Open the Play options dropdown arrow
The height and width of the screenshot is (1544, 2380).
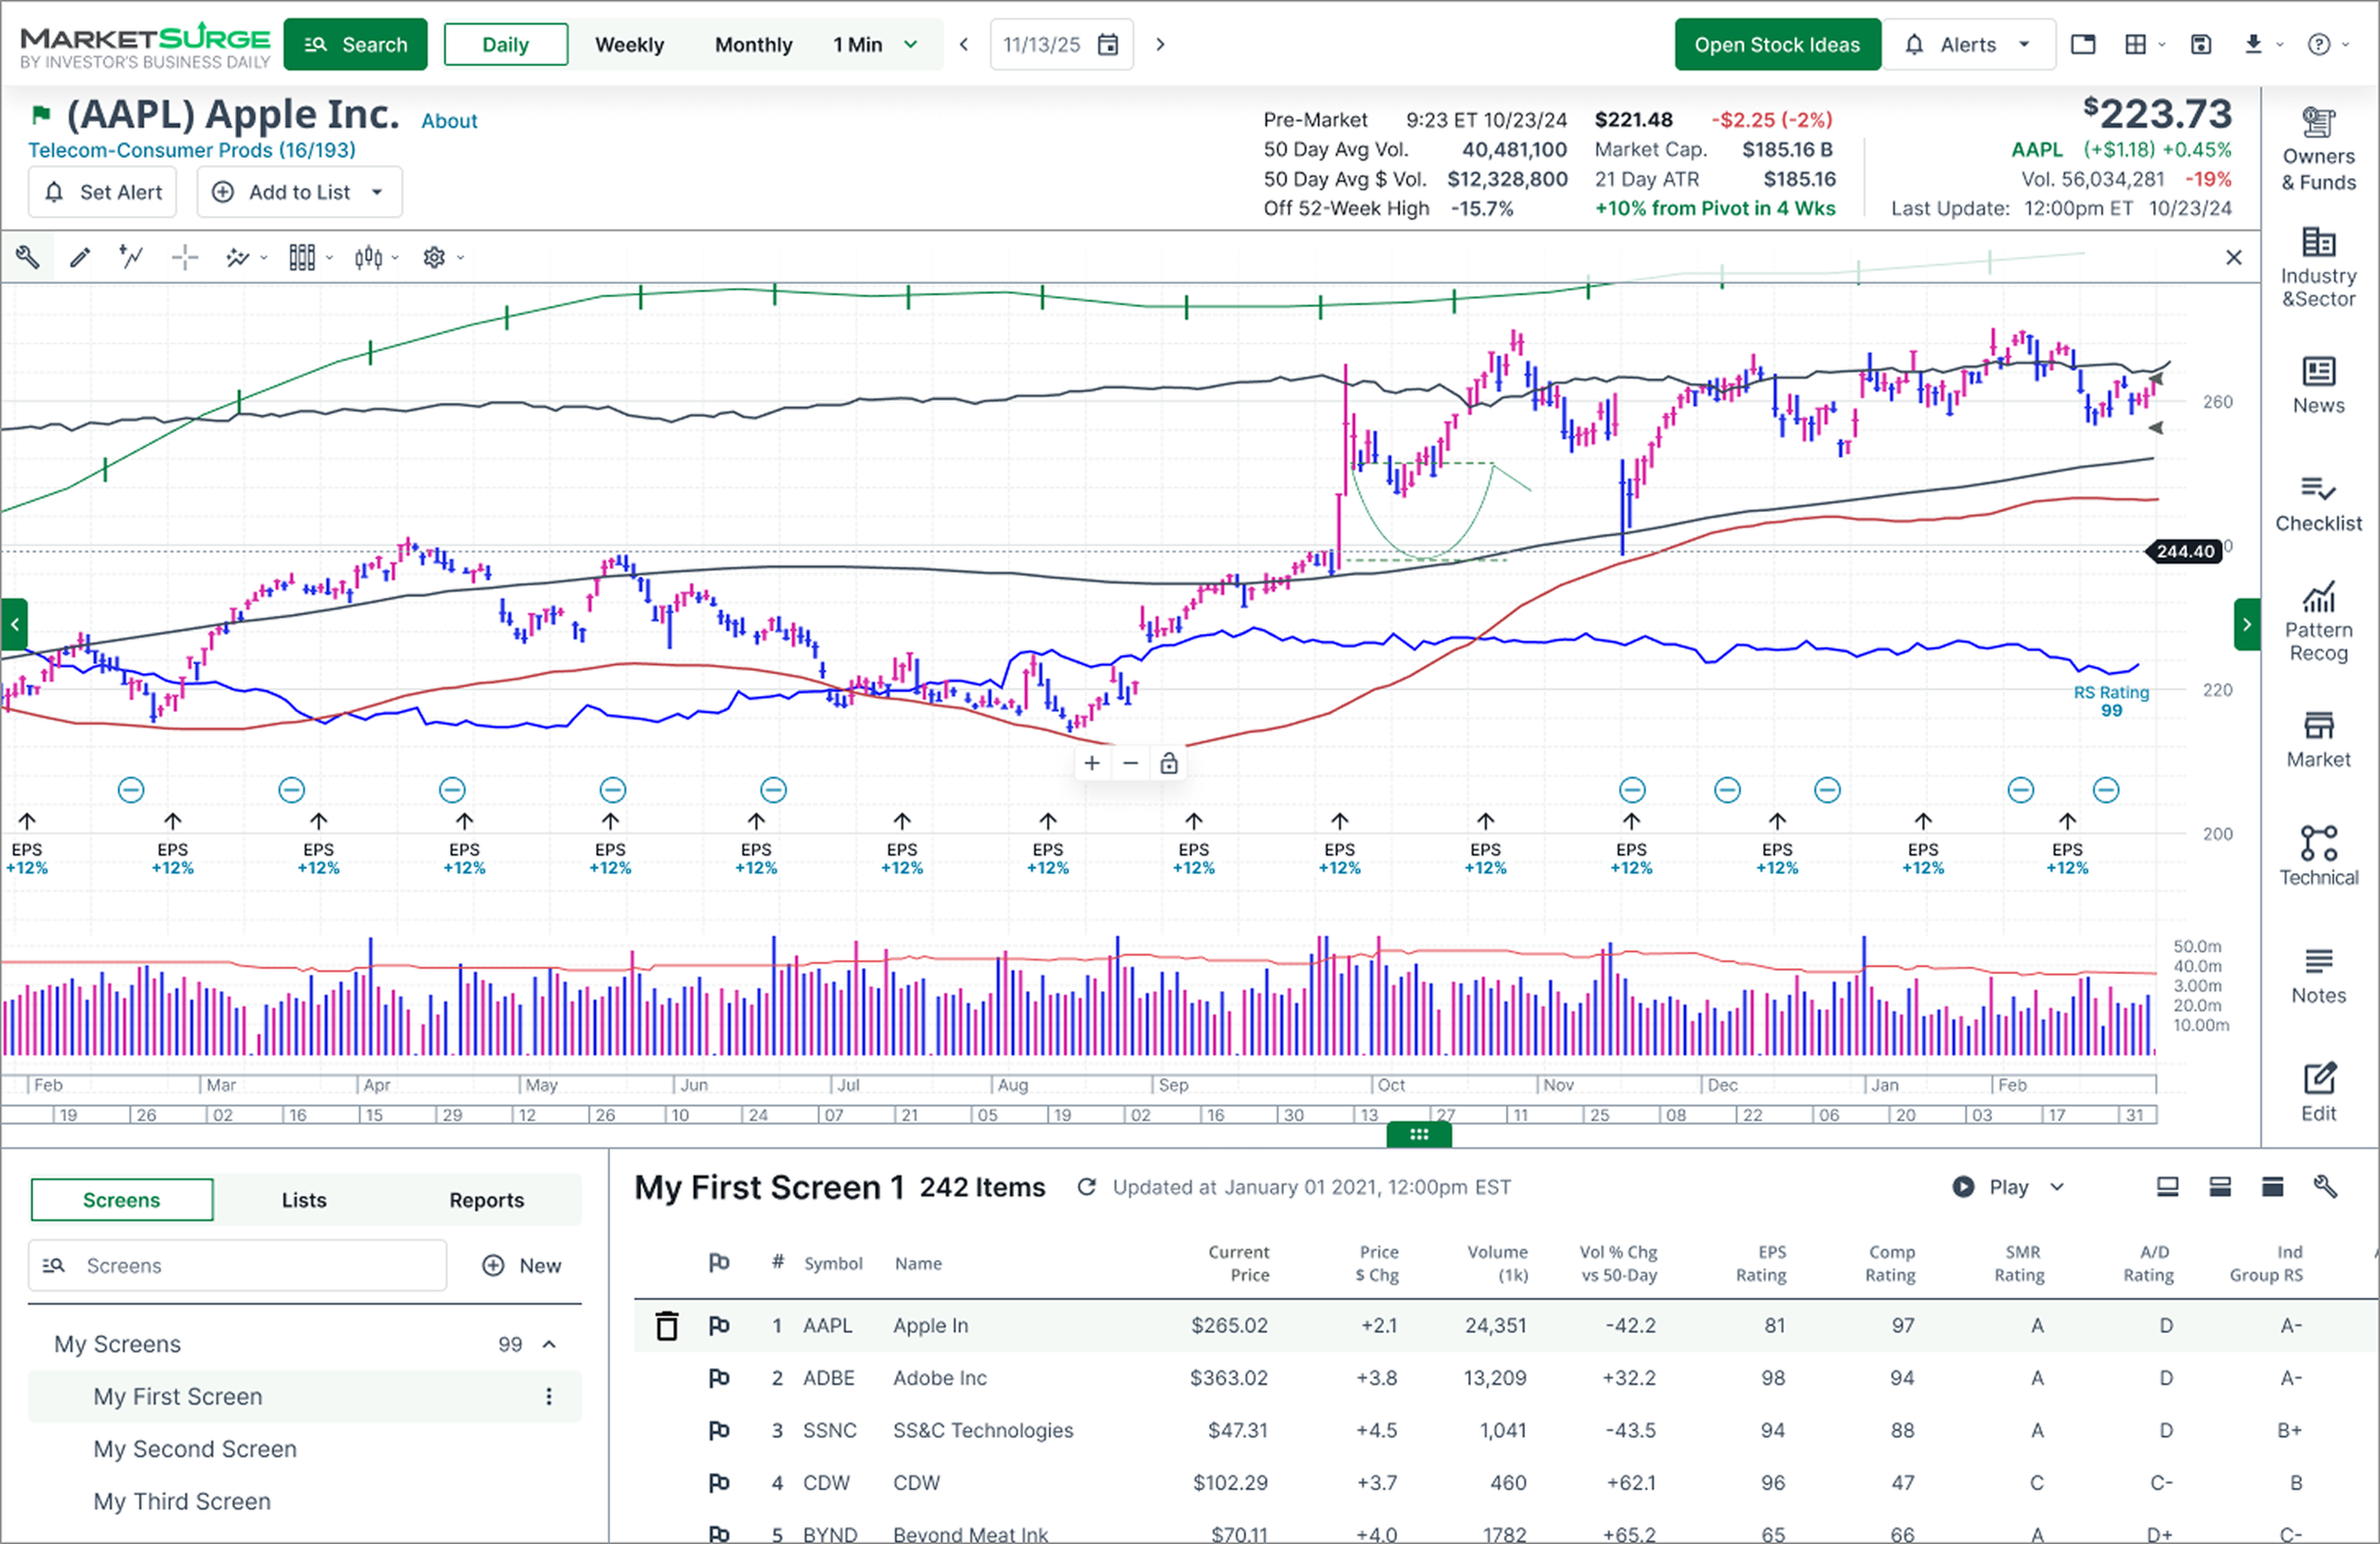tap(2057, 1187)
